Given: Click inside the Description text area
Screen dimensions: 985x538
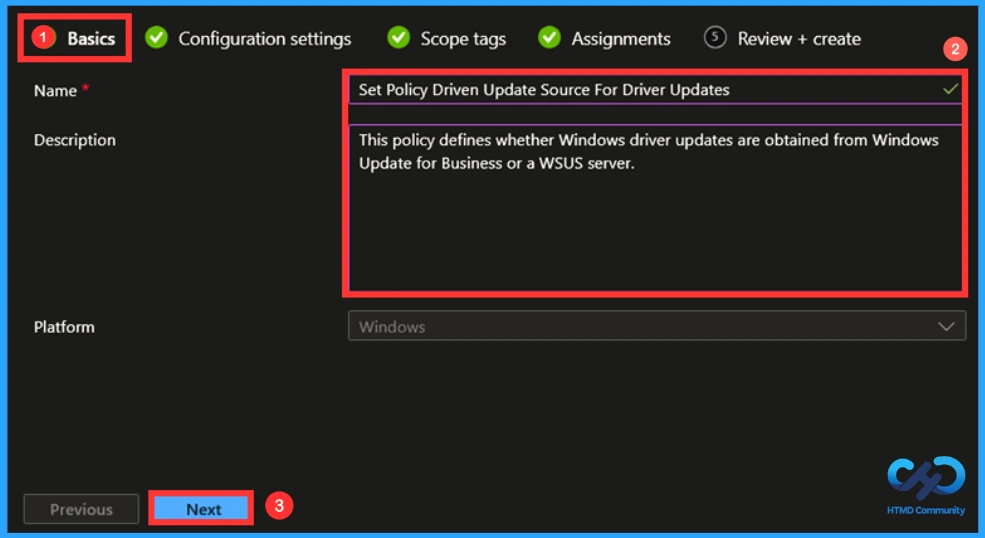Looking at the screenshot, I should click(x=655, y=207).
